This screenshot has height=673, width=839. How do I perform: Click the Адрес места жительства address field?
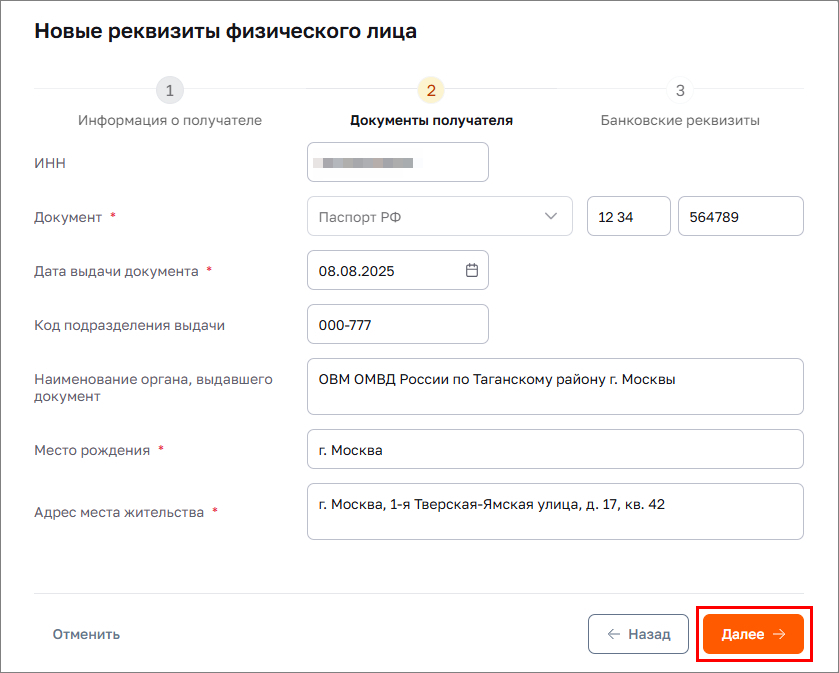pos(555,511)
